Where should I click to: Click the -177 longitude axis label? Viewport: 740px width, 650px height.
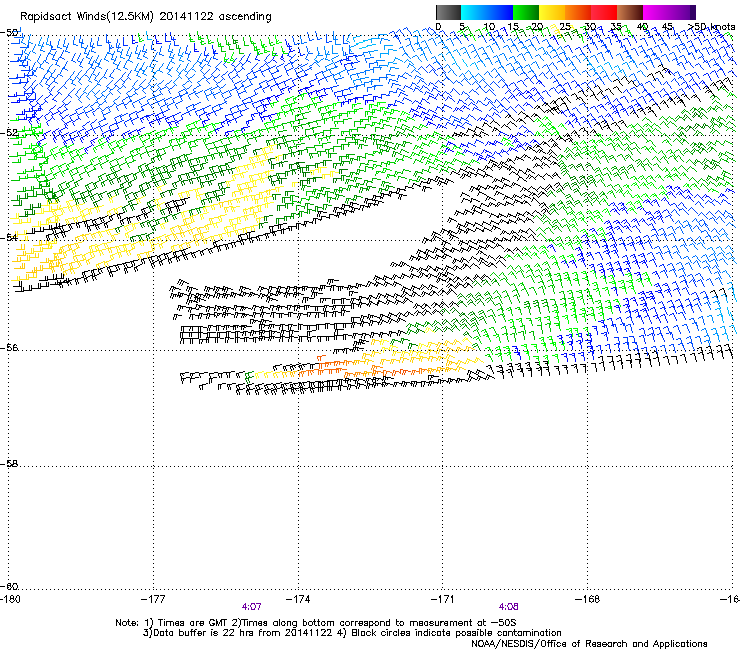coord(153,599)
